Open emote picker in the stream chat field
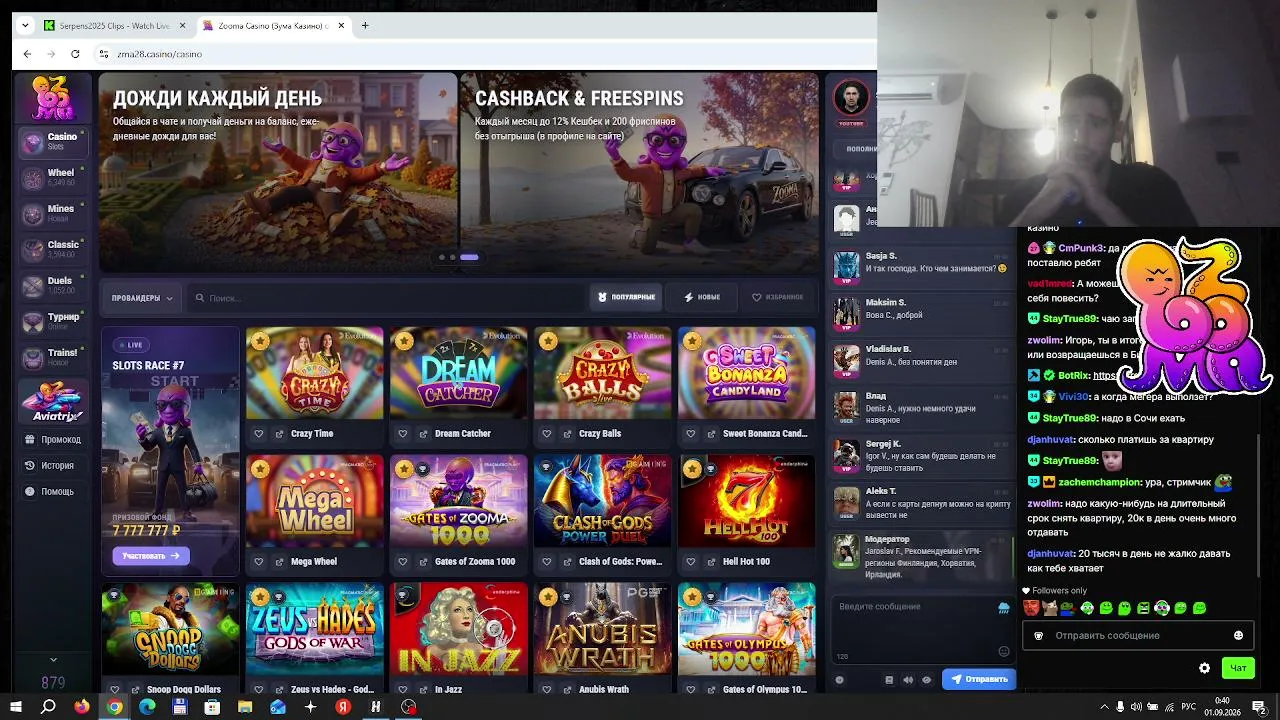This screenshot has height=720, width=1280. point(1238,636)
